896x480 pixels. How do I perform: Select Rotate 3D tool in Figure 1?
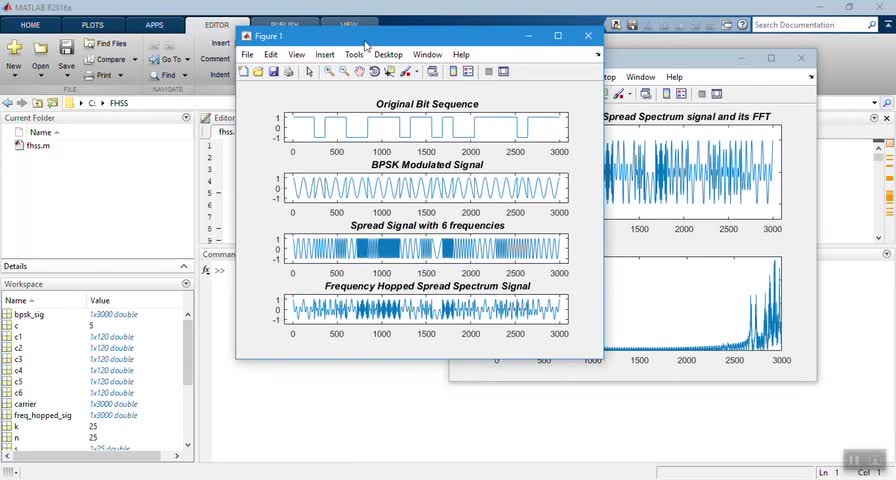click(x=374, y=71)
